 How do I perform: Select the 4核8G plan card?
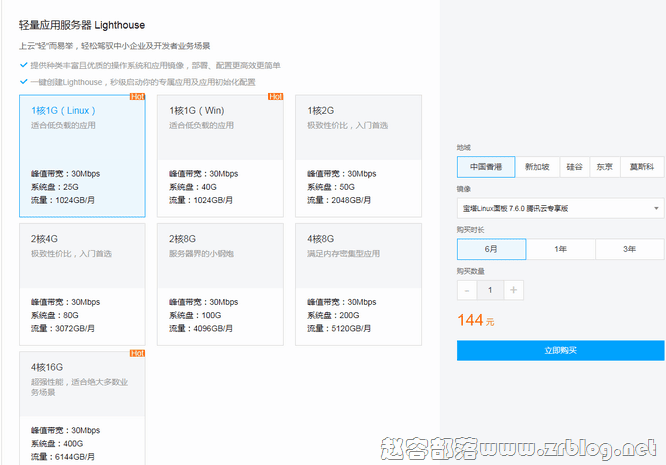[x=358, y=284]
